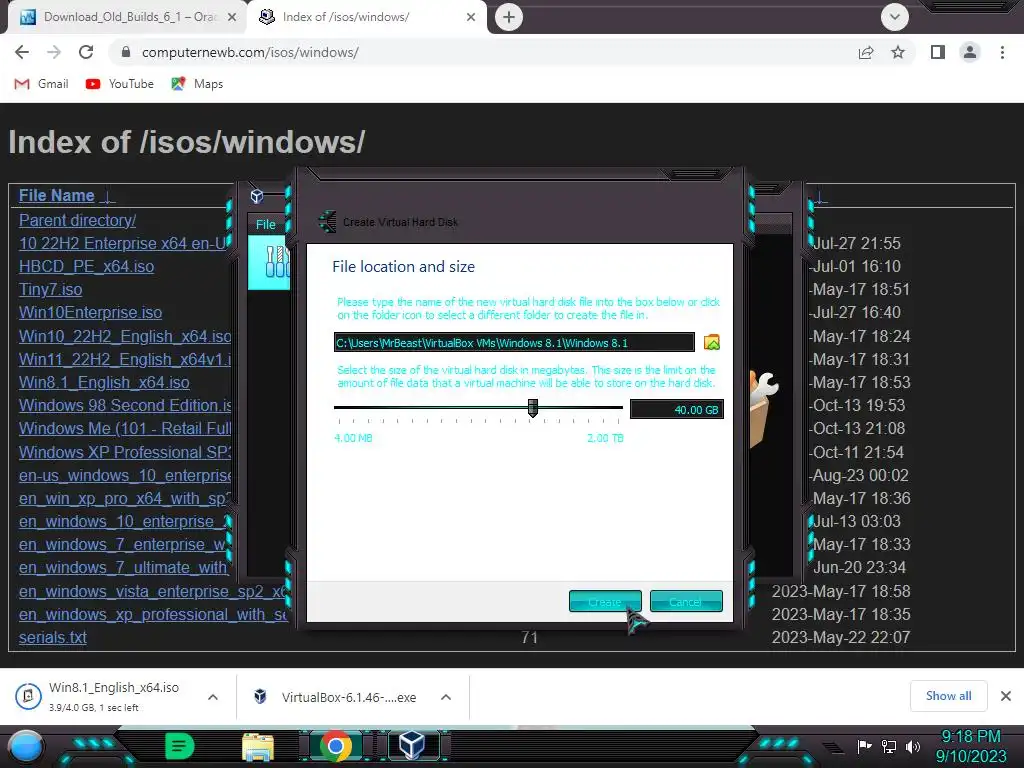Screen dimensions: 1024x768
Task: Go forward with the browser arrow
Action: click(x=54, y=52)
